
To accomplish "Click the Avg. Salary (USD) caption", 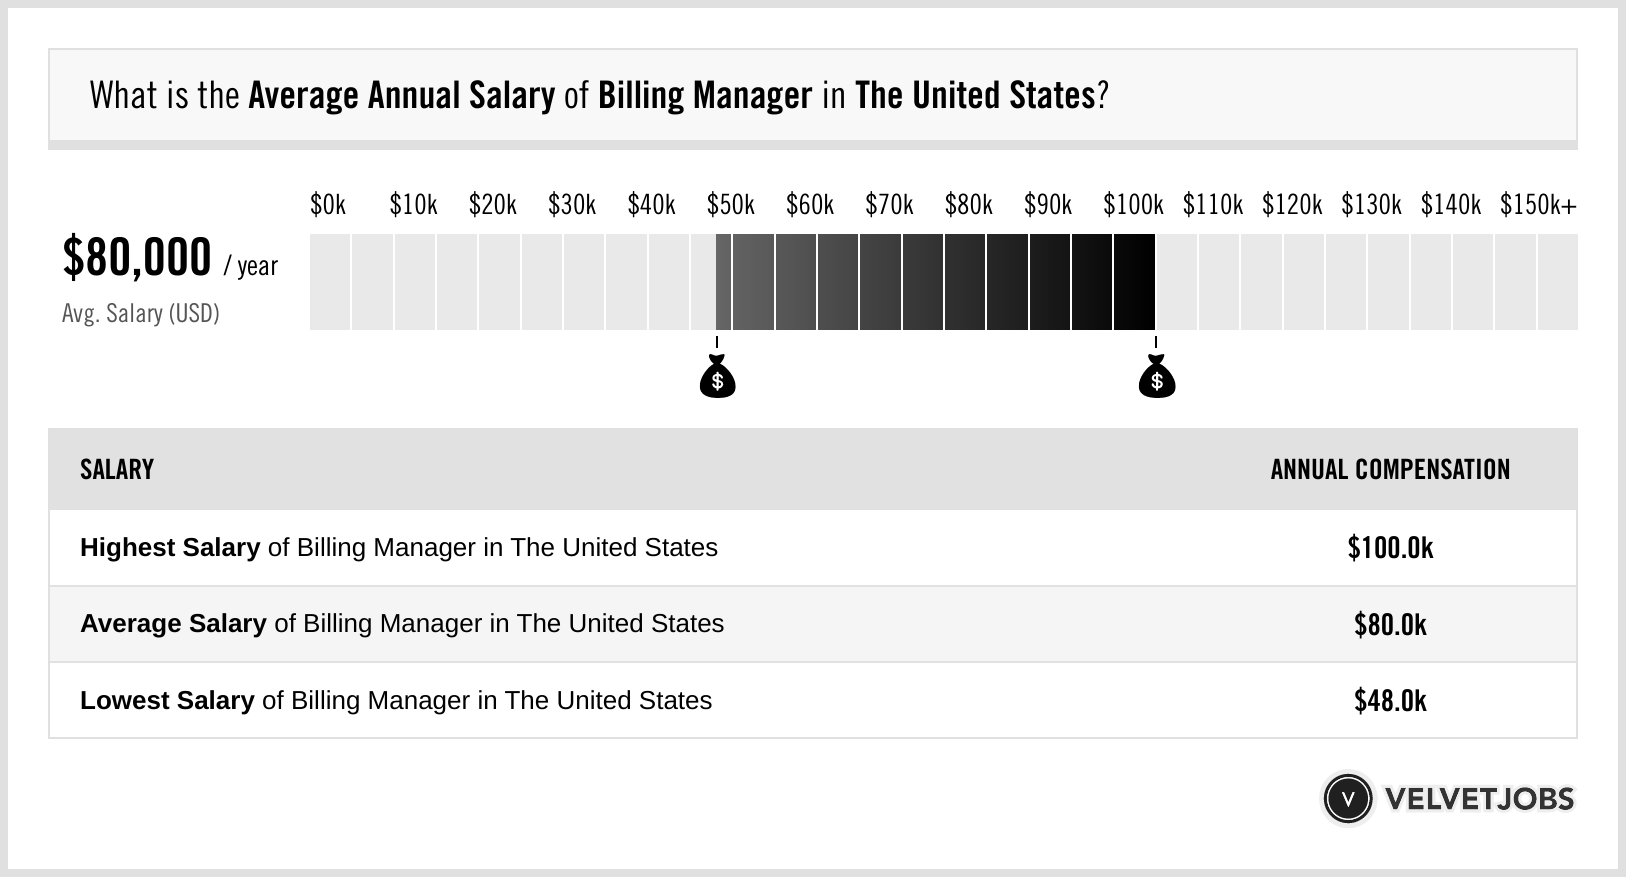I will pyautogui.click(x=141, y=313).
